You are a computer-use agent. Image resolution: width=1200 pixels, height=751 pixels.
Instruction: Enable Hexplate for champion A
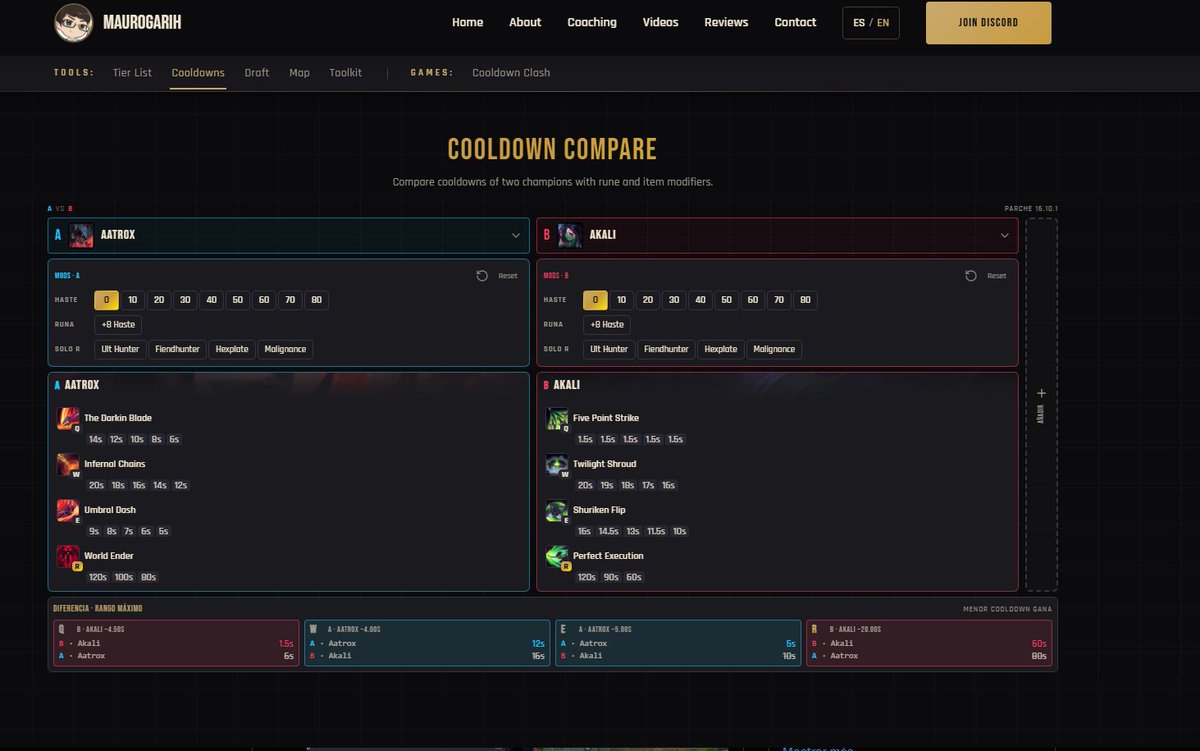[232, 349]
